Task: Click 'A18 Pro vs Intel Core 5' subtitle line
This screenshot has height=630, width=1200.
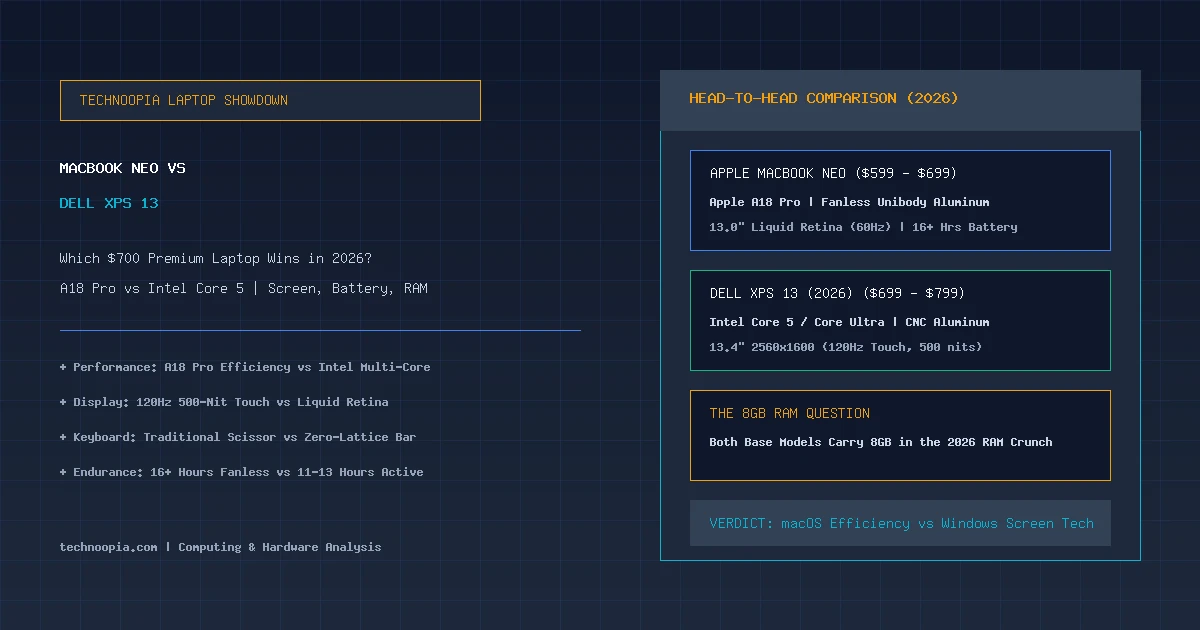Action: pyautogui.click(x=244, y=288)
